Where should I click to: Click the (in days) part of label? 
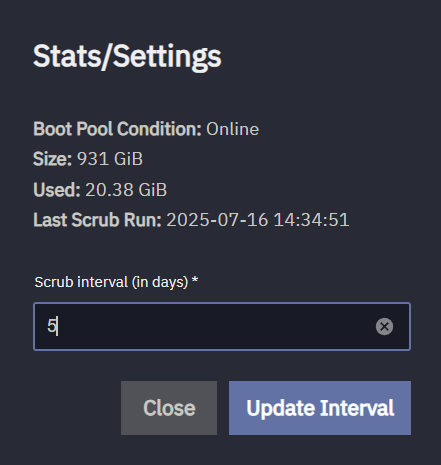click(x=160, y=283)
